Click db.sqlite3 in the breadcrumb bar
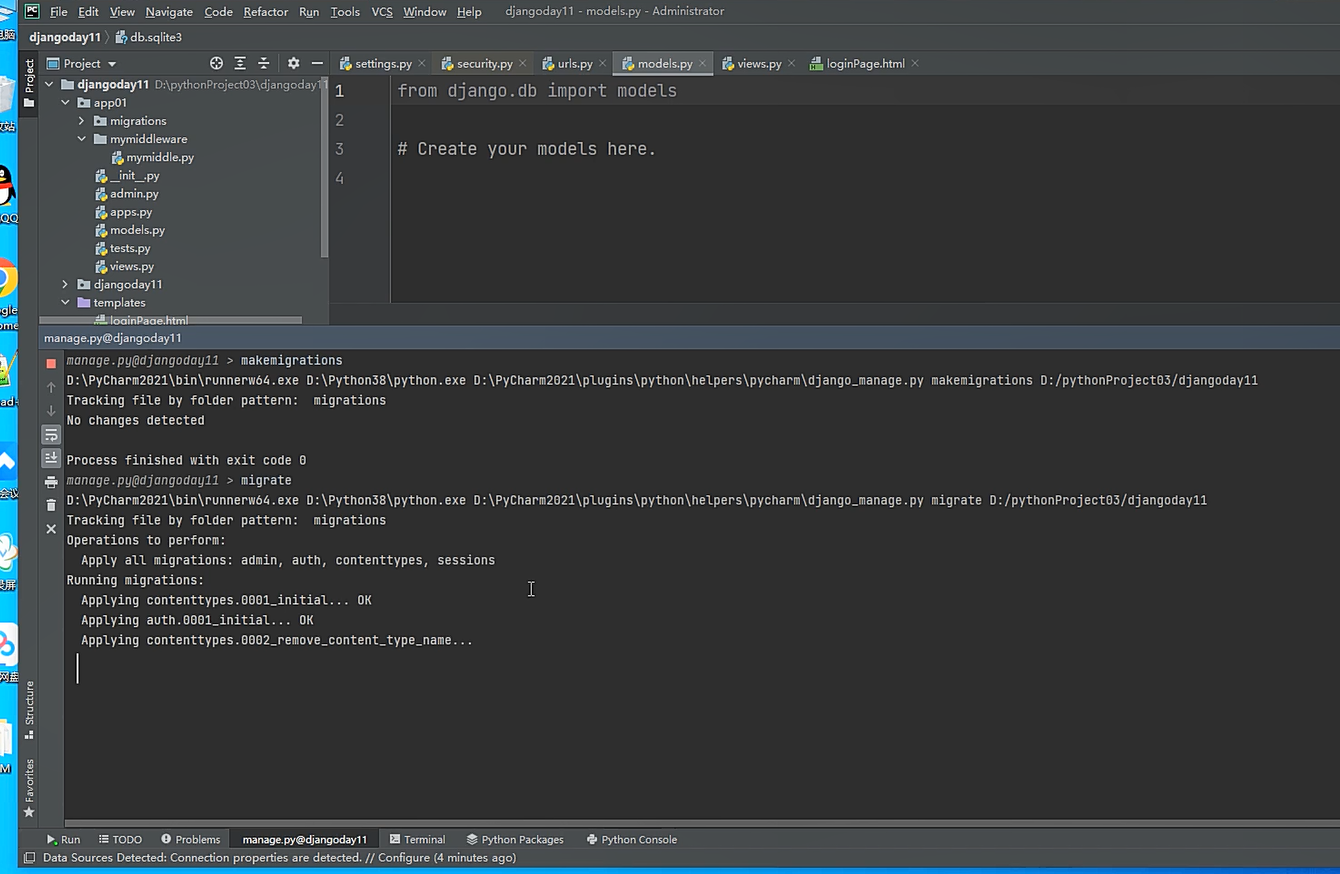This screenshot has height=874, width=1340. pos(149,37)
